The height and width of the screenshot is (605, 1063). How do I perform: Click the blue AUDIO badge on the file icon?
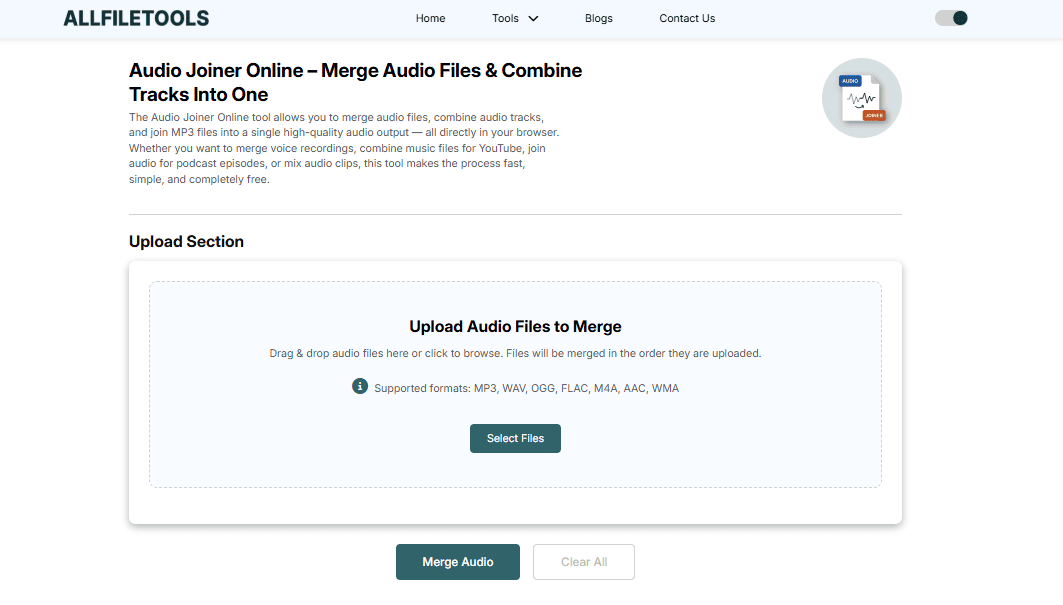[x=850, y=81]
